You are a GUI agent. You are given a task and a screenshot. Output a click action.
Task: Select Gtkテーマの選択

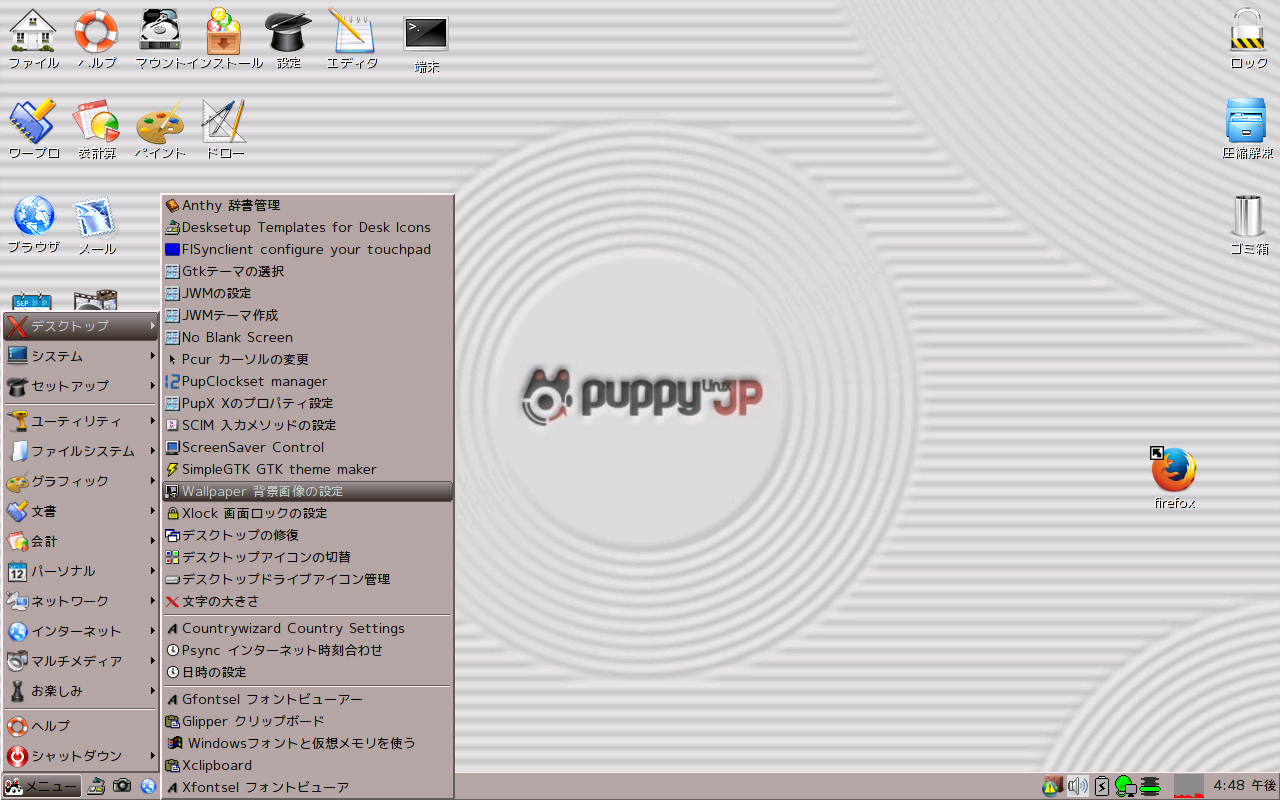coord(308,271)
